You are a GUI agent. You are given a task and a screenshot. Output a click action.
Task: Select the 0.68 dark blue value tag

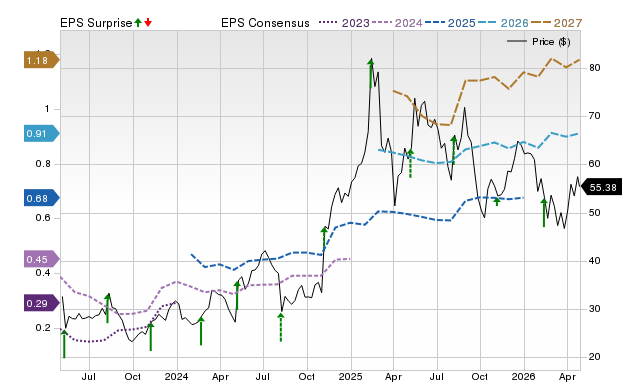point(42,198)
